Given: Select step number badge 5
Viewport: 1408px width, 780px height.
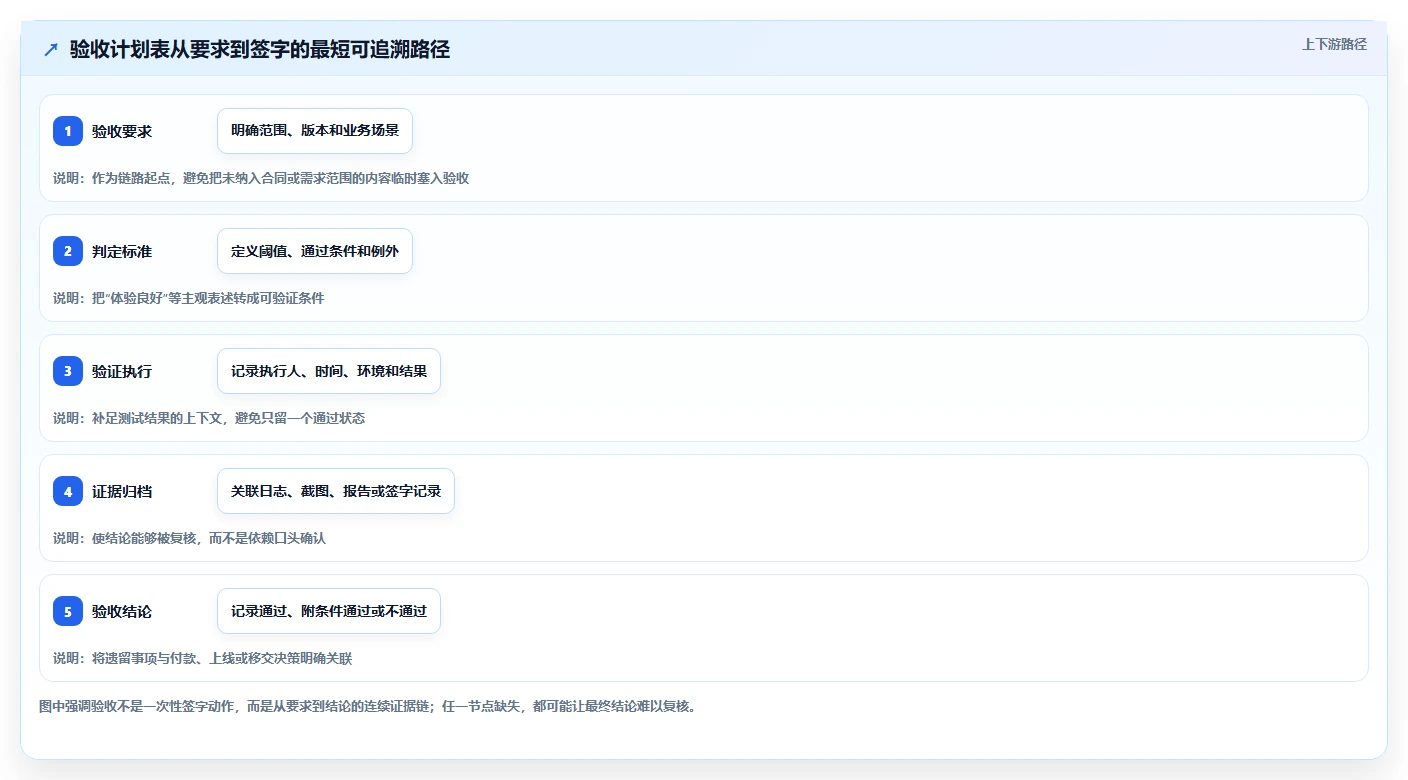Looking at the screenshot, I should 68,611.
